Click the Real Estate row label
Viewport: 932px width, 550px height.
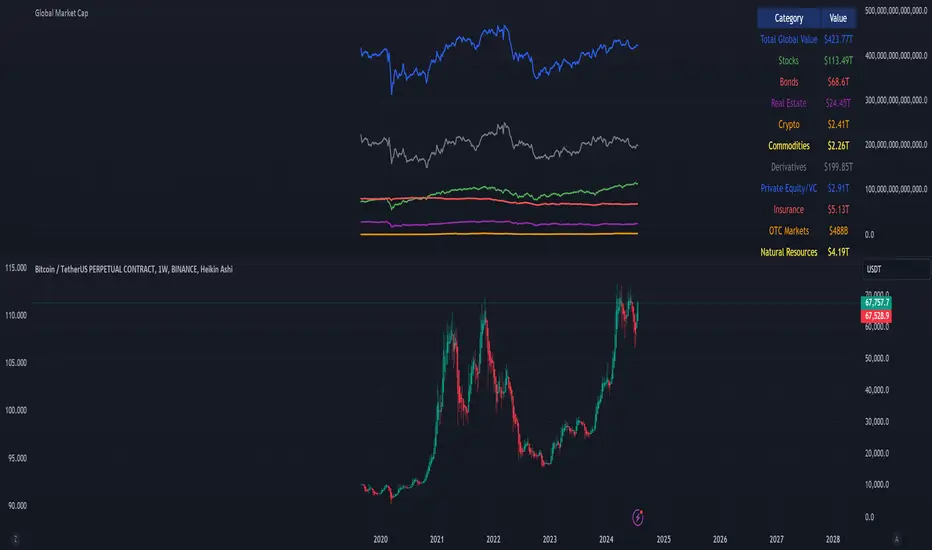click(789, 102)
